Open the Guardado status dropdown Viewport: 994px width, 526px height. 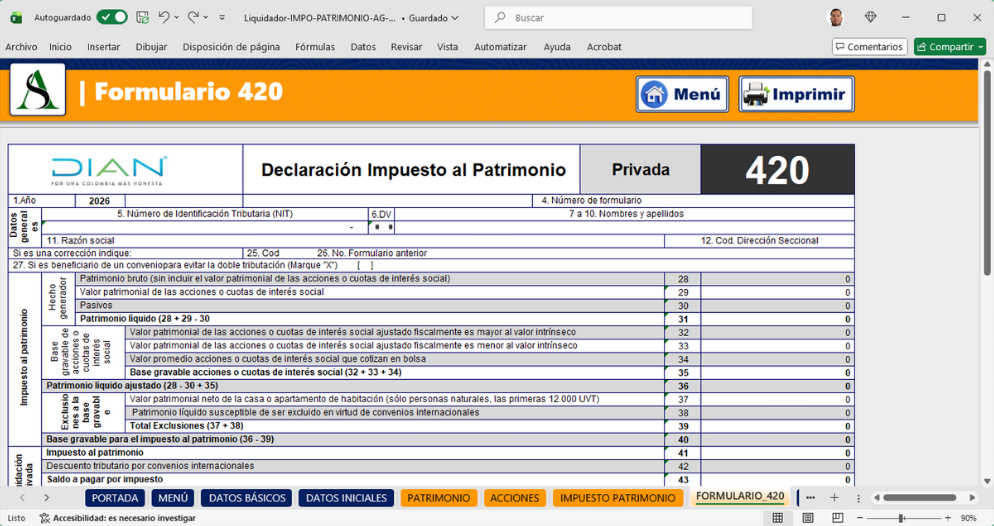(x=433, y=18)
